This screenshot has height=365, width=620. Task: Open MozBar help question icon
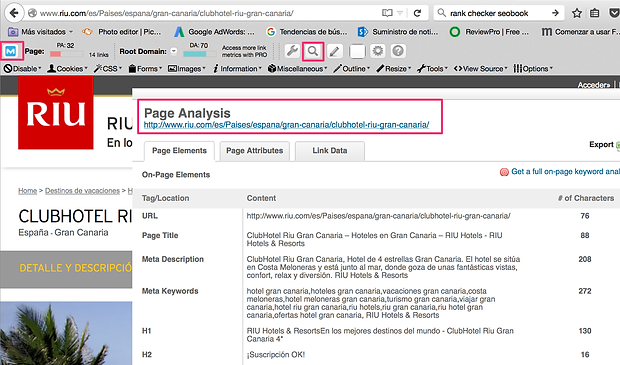(x=398, y=51)
